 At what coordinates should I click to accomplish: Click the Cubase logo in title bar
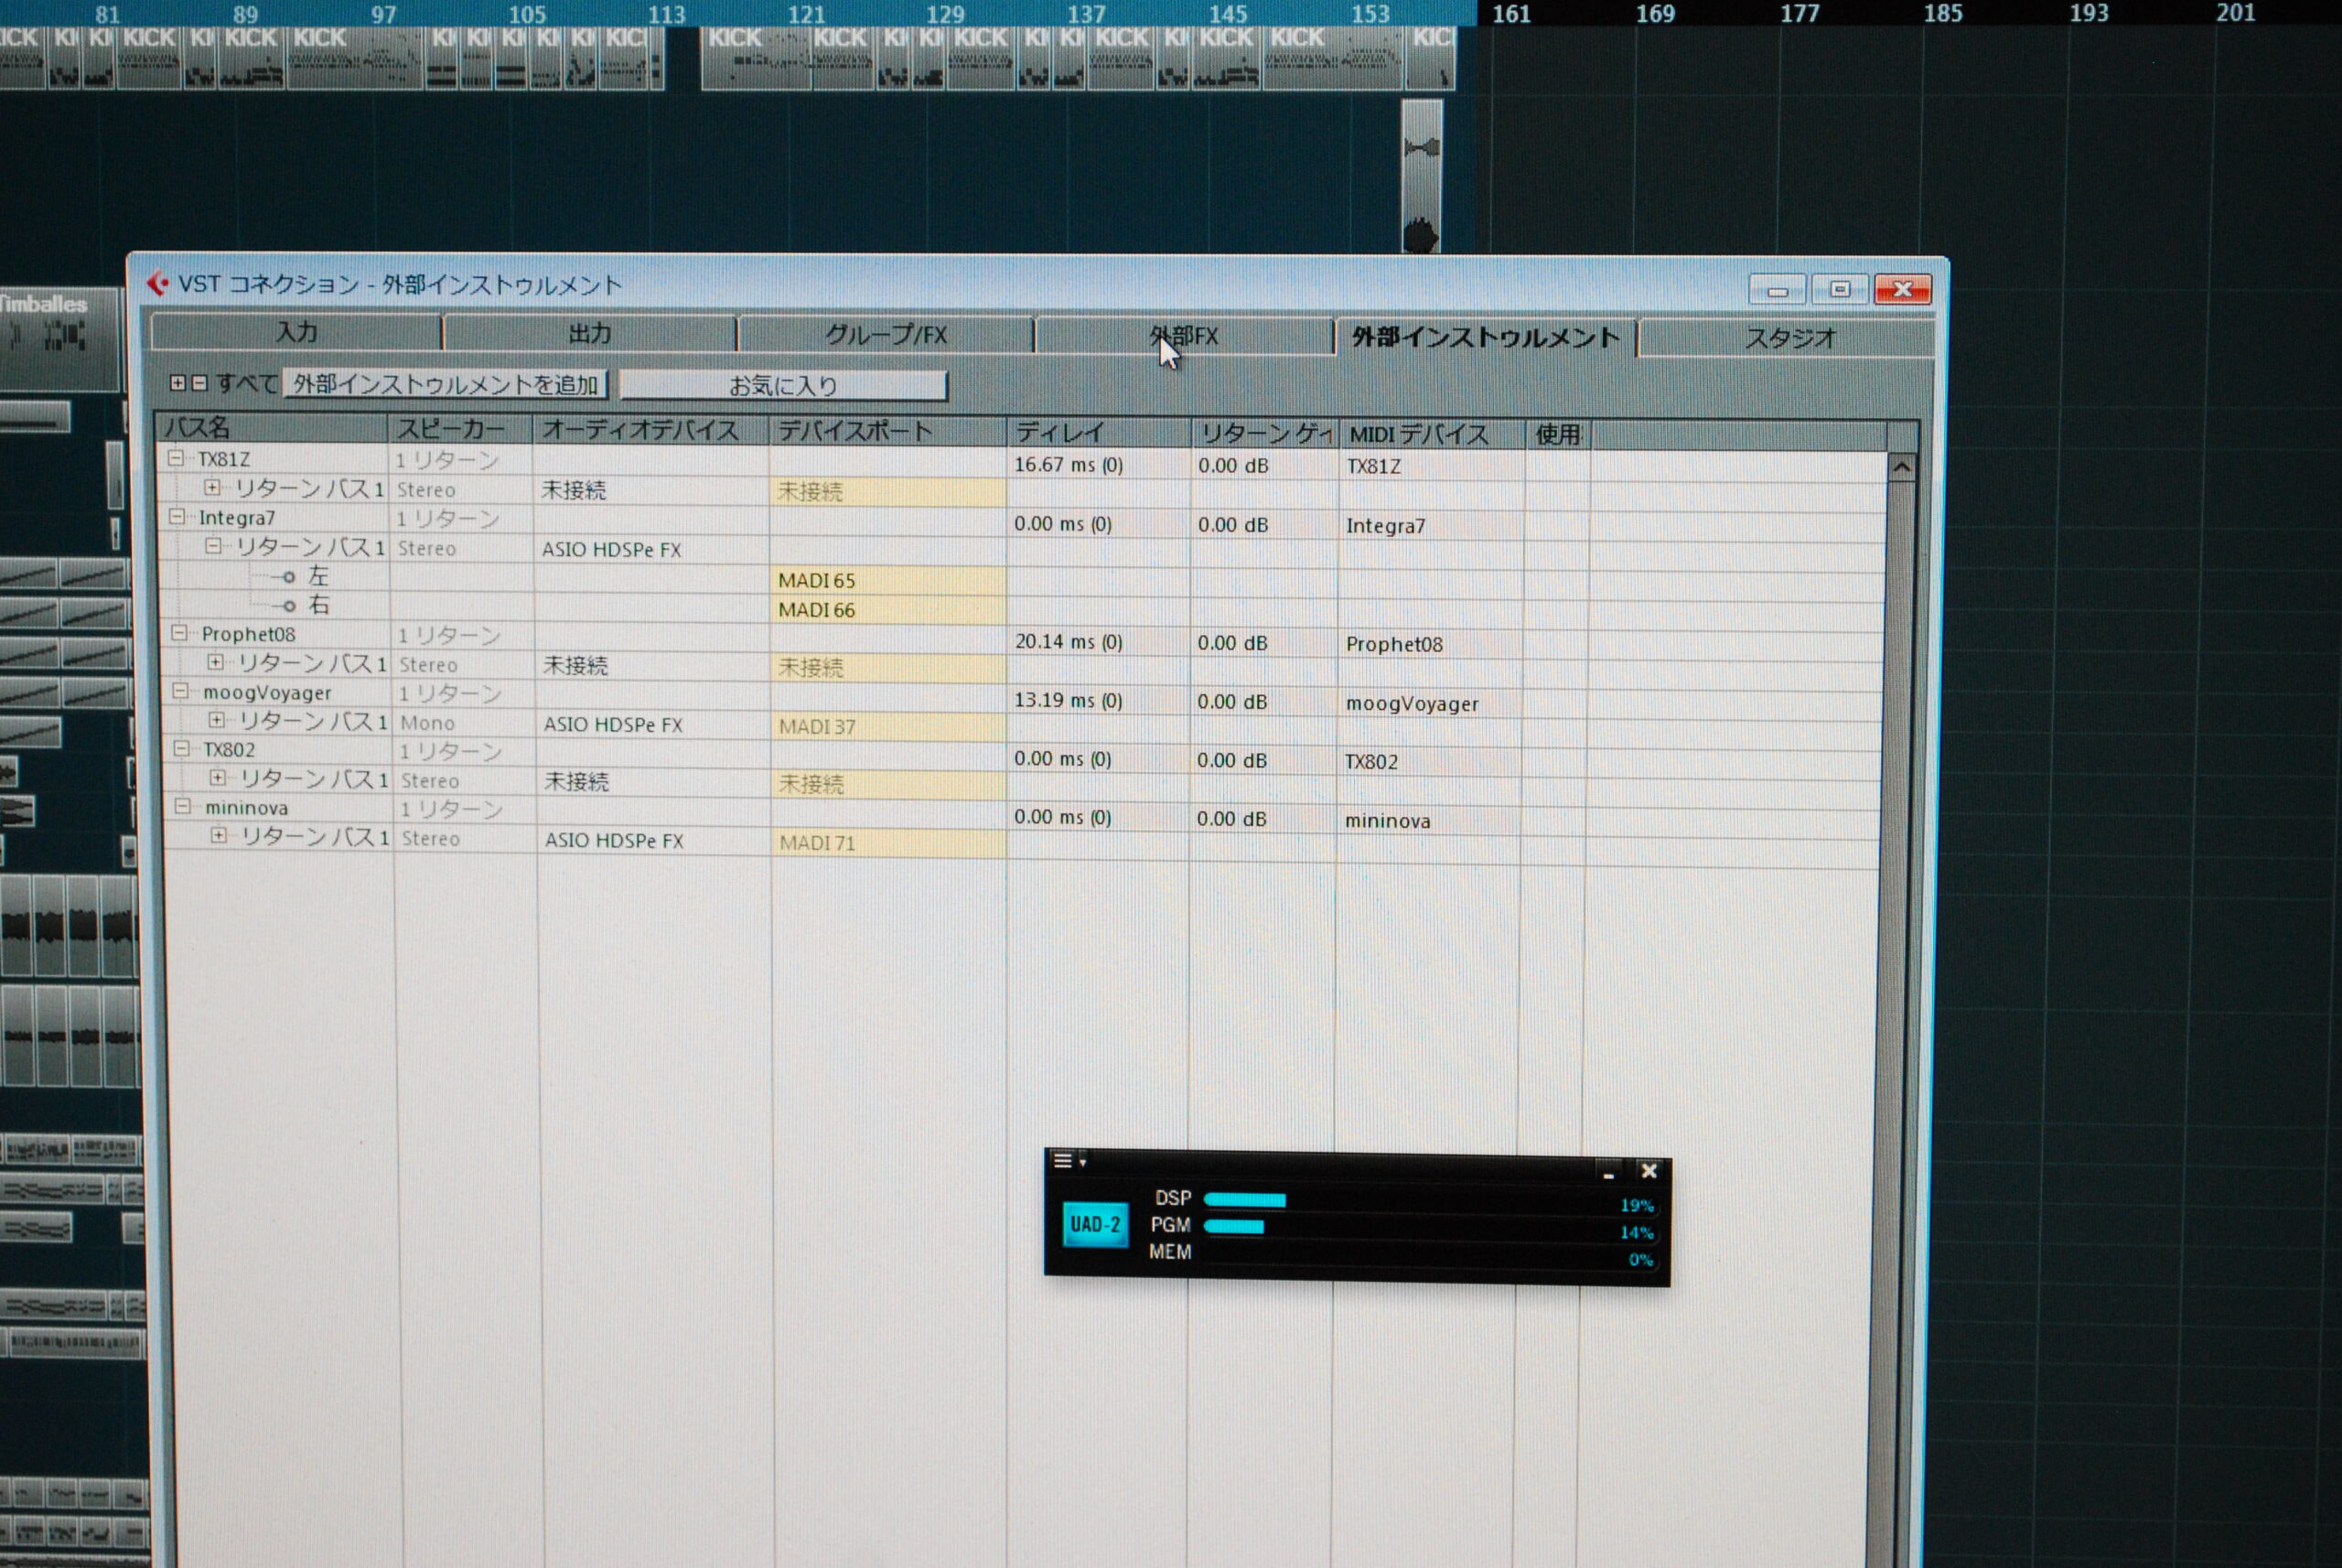coord(157,284)
